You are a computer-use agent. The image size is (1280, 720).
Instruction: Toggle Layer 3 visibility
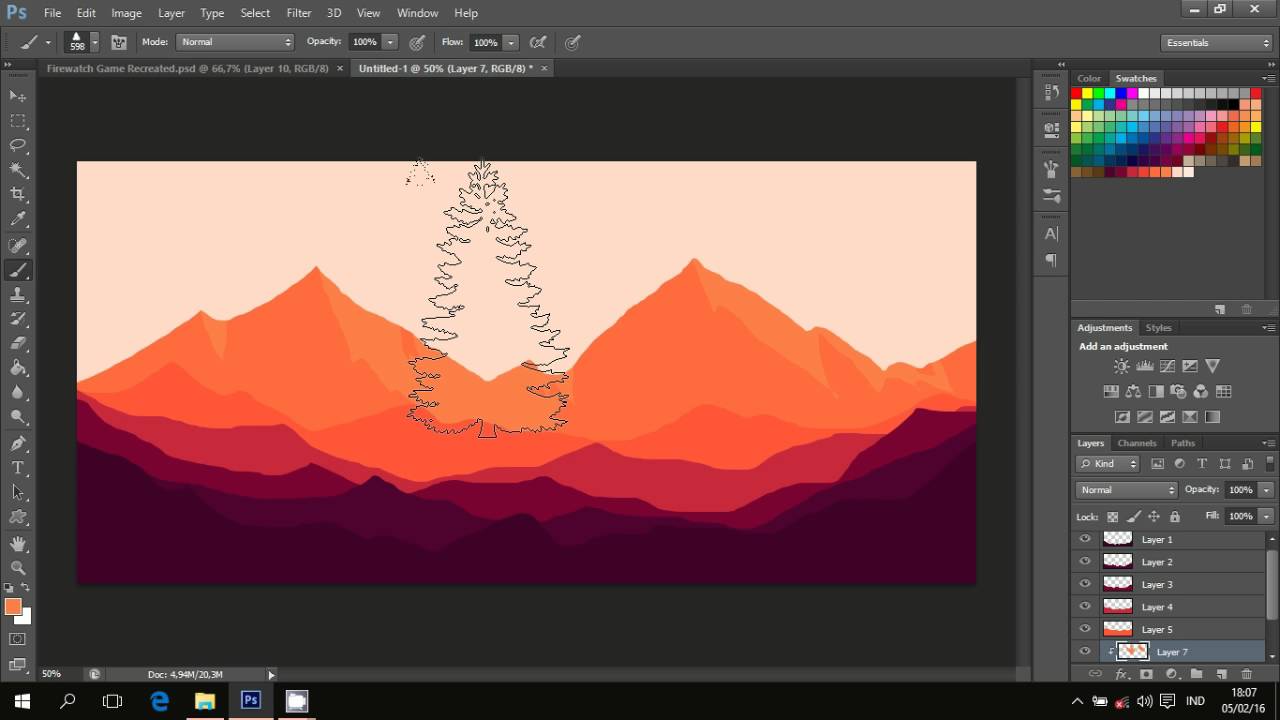click(x=1085, y=584)
